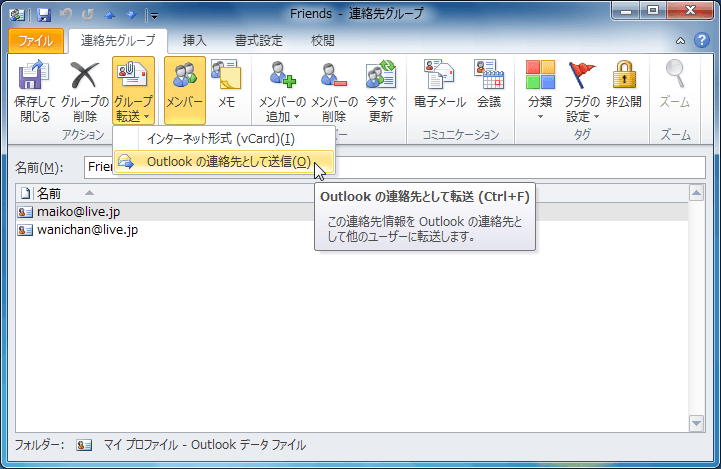
Task: Customize the quick access toolbar dropdown
Action: click(x=154, y=16)
